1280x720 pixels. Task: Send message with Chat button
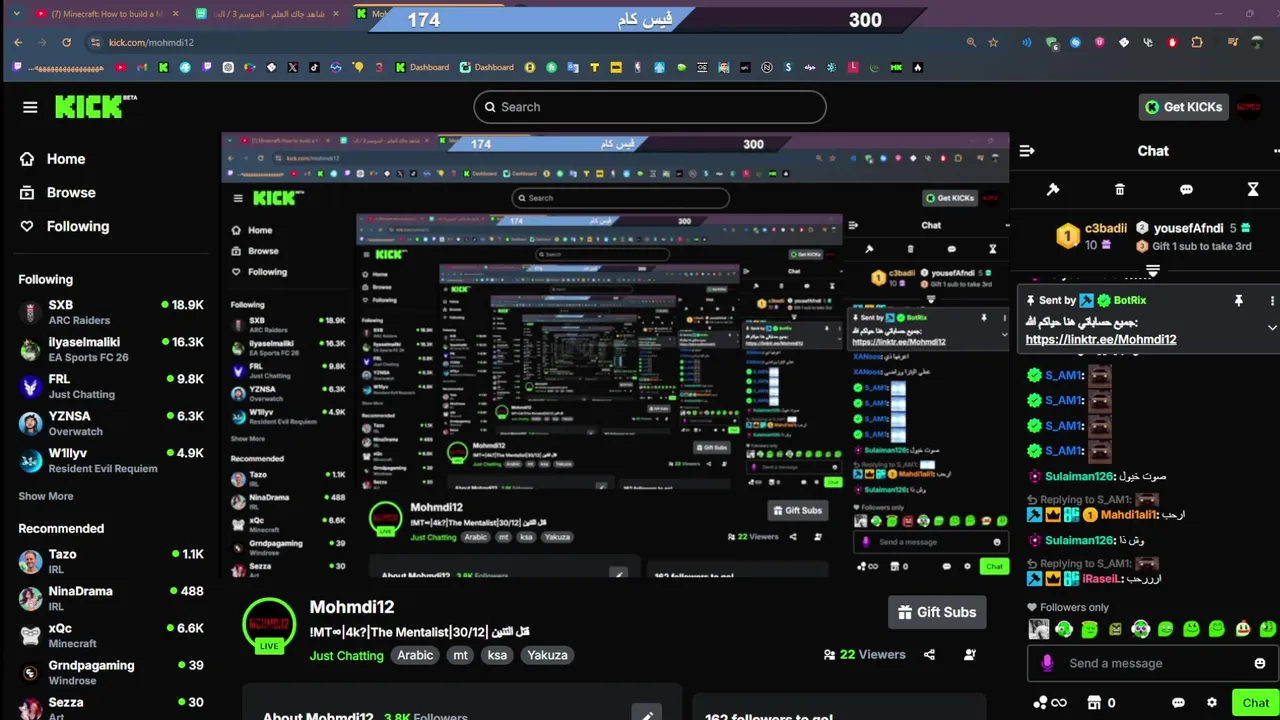1255,703
